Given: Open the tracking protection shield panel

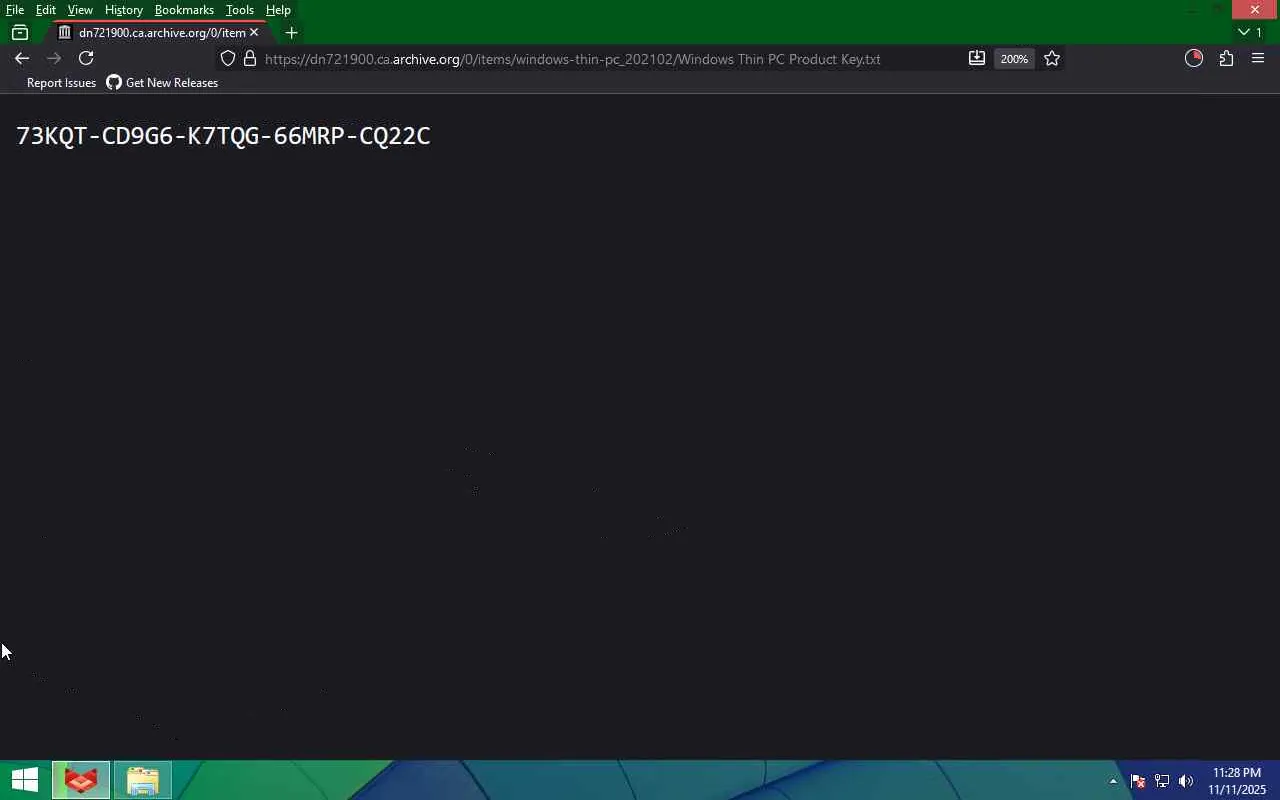Looking at the screenshot, I should tap(228, 59).
